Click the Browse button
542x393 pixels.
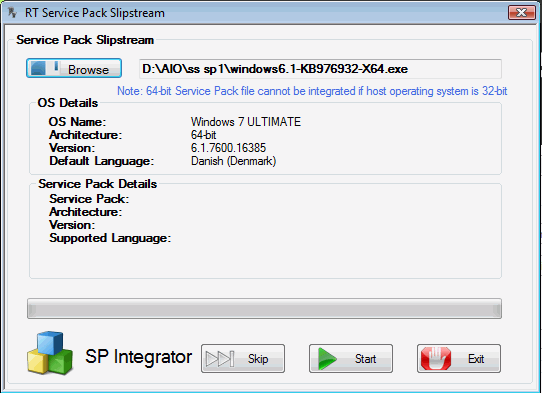[74, 68]
